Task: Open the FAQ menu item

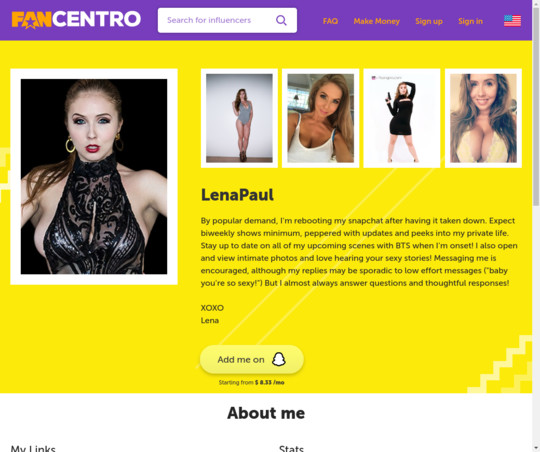Action: pos(330,21)
